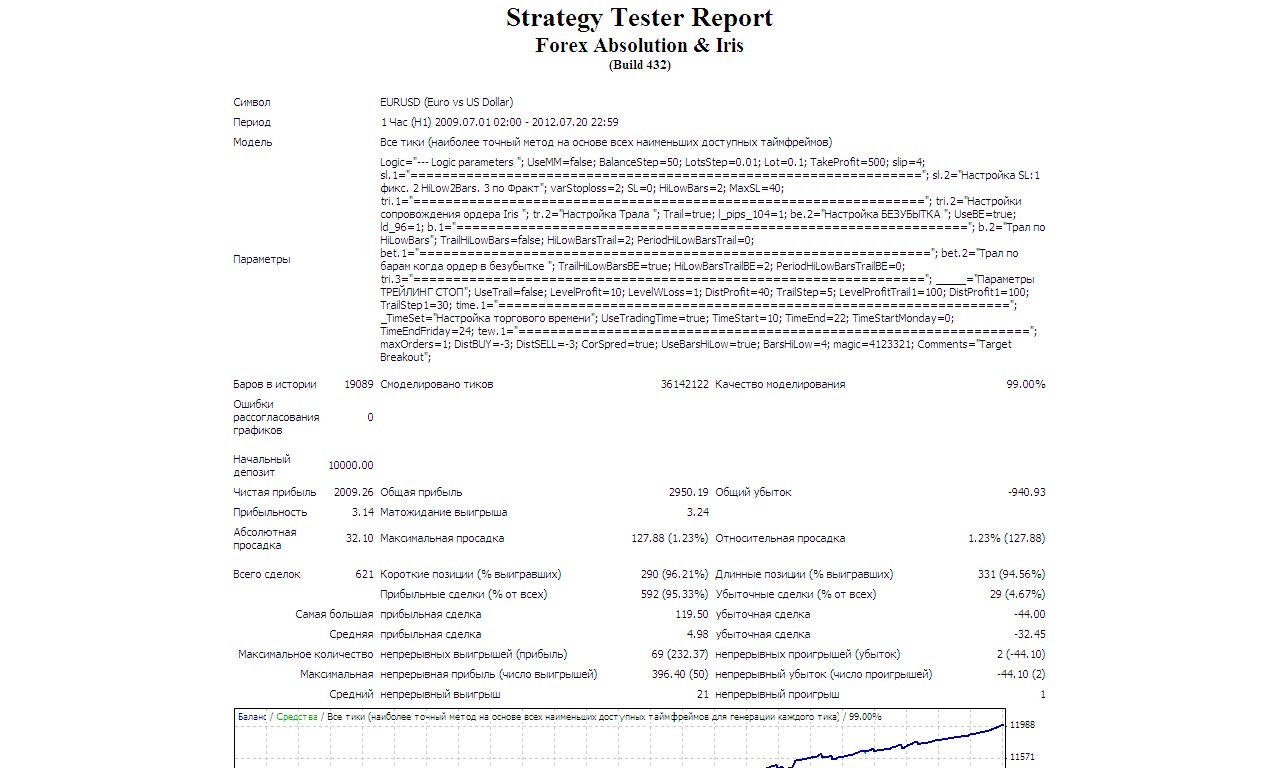Click the 'Модель' row label
This screenshot has width=1280, height=768.
pos(253,142)
